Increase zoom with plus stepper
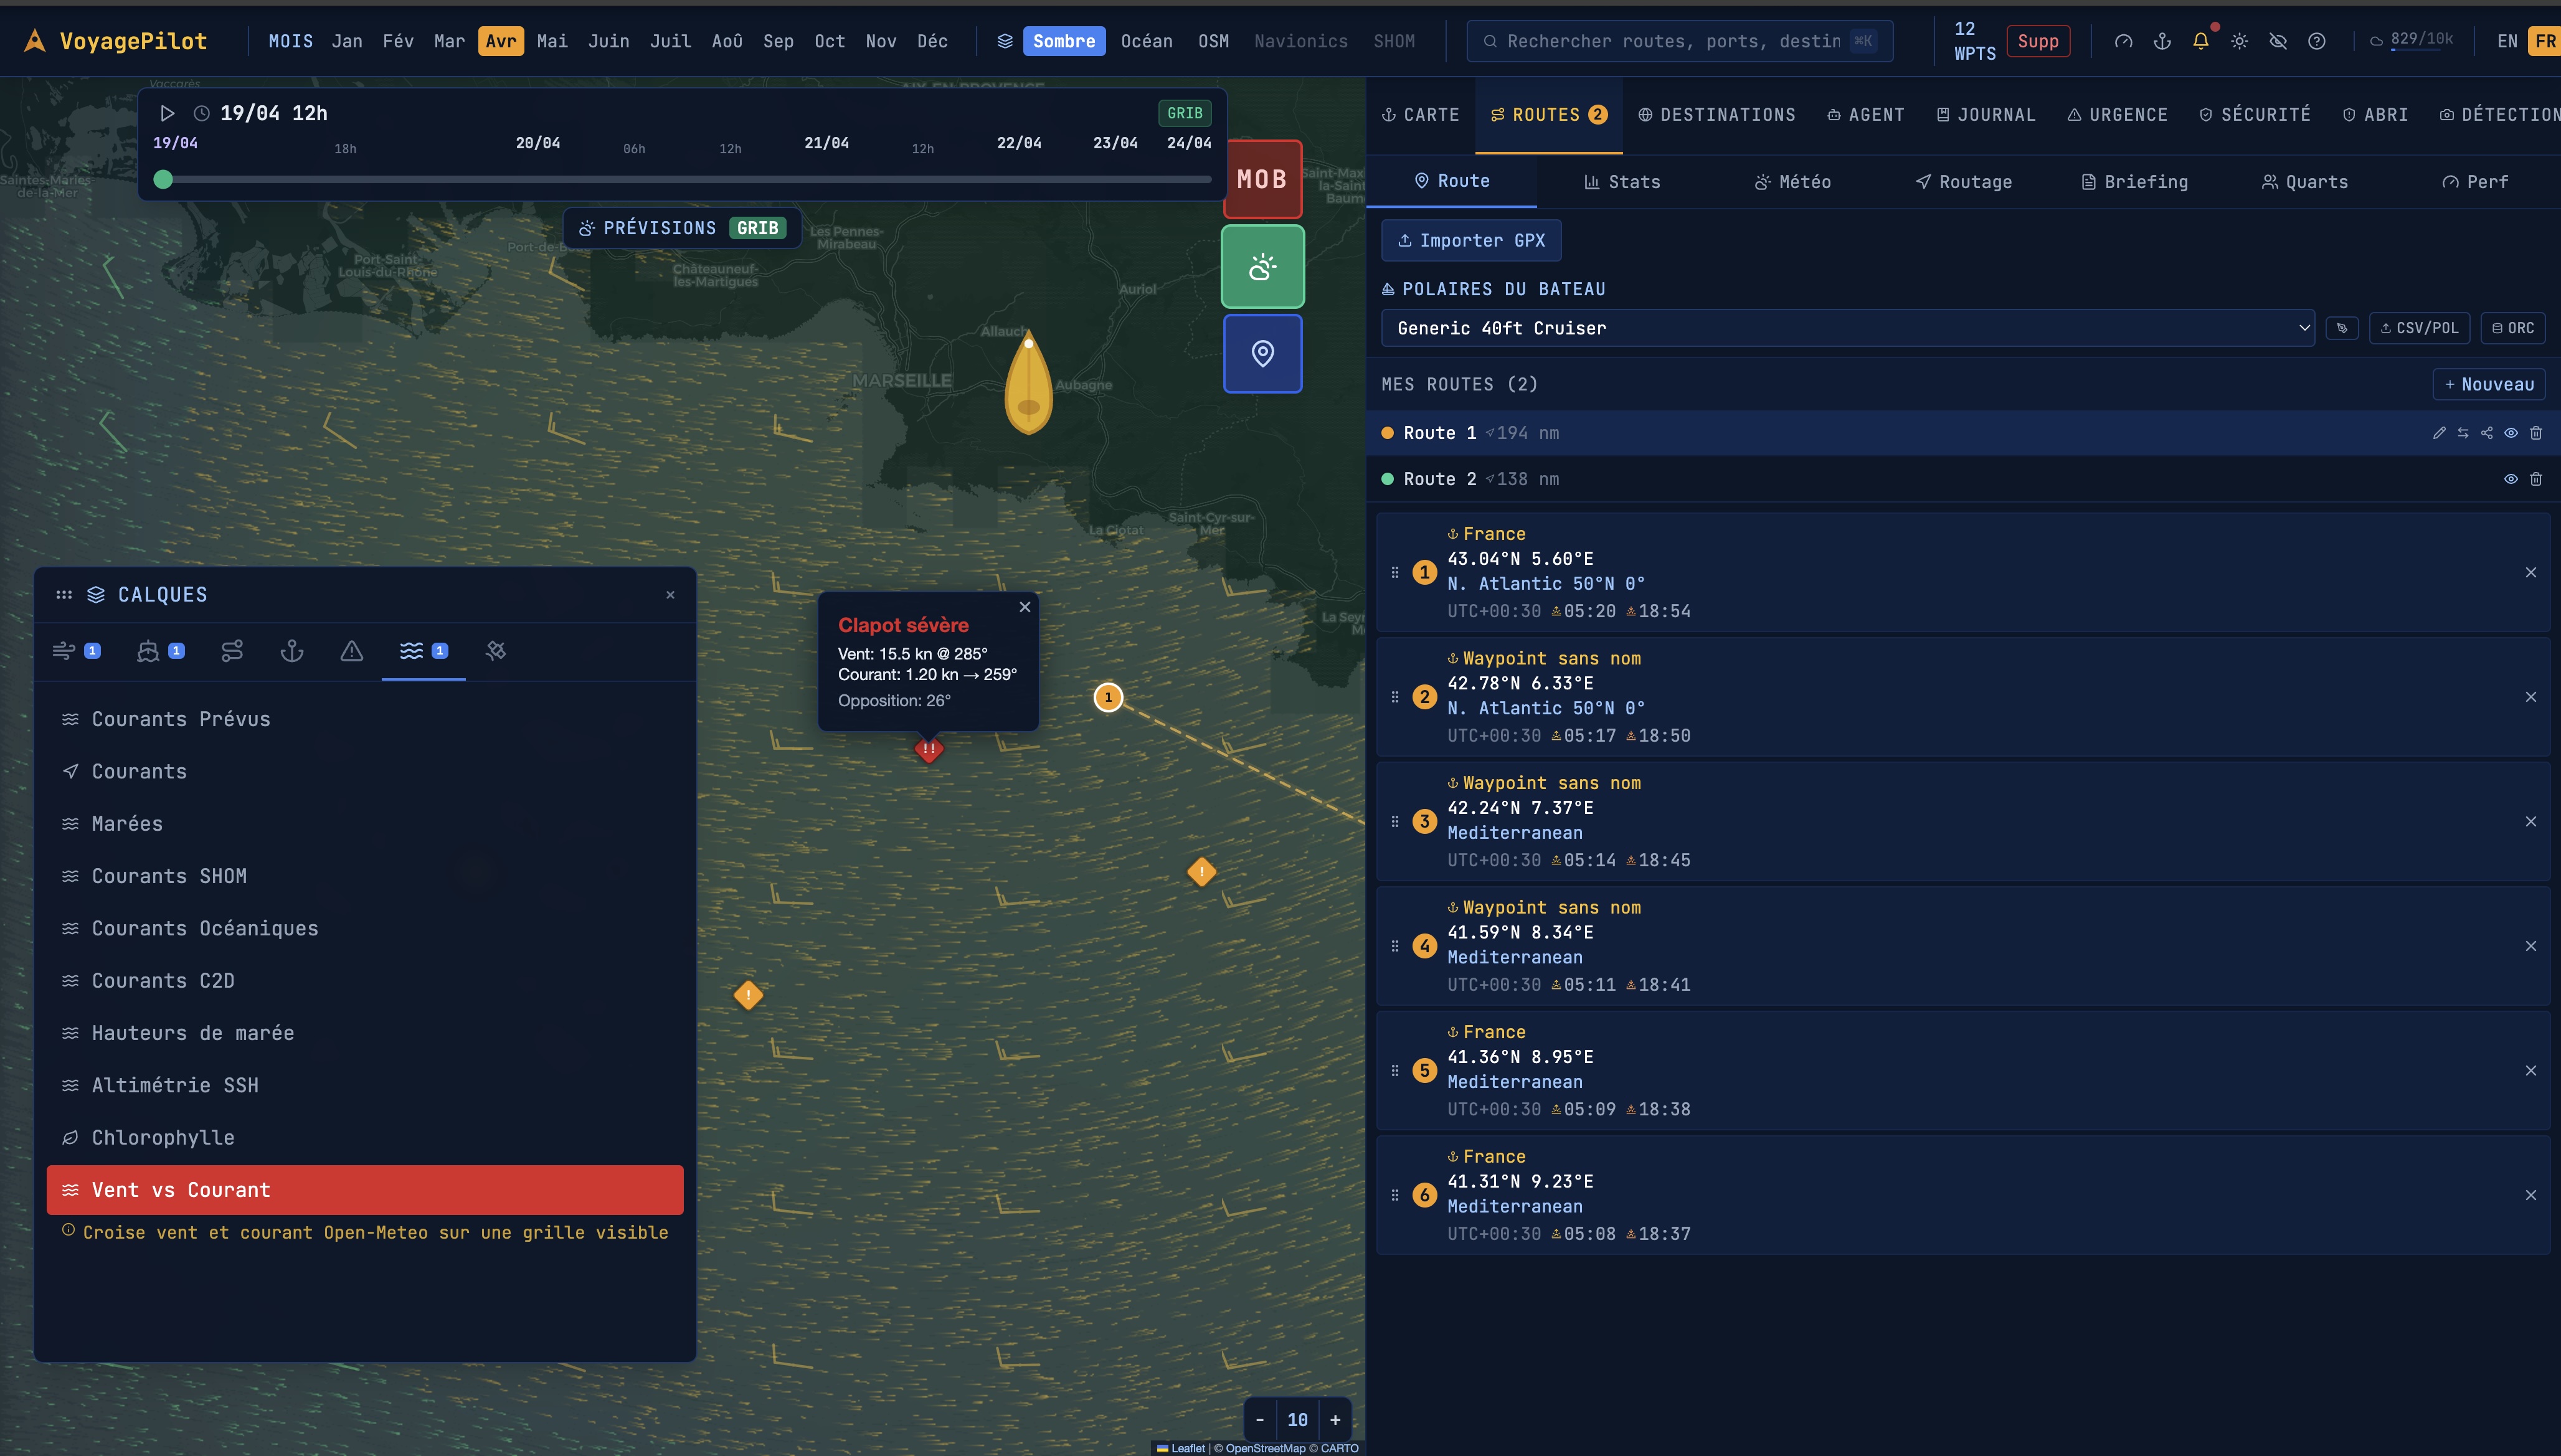Viewport: 2561px width, 1456px height. [1335, 1420]
